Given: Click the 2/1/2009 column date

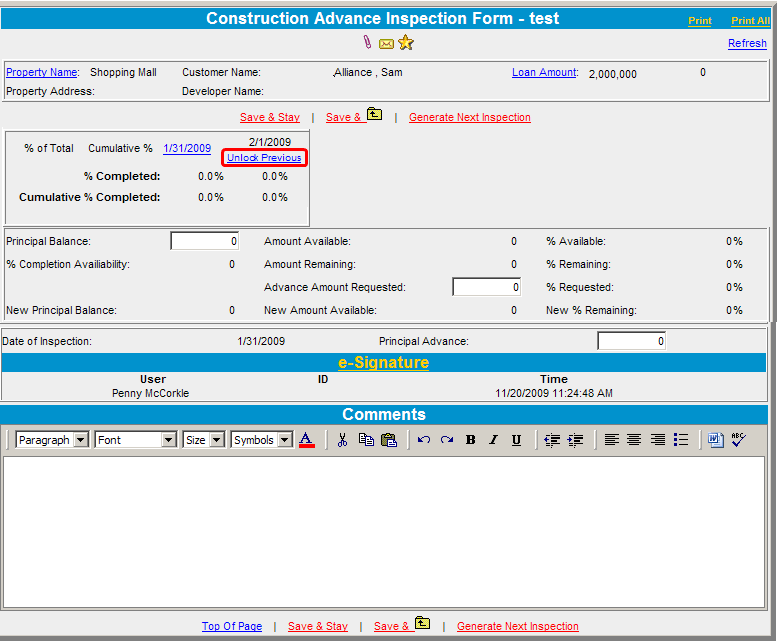Looking at the screenshot, I should pos(270,142).
